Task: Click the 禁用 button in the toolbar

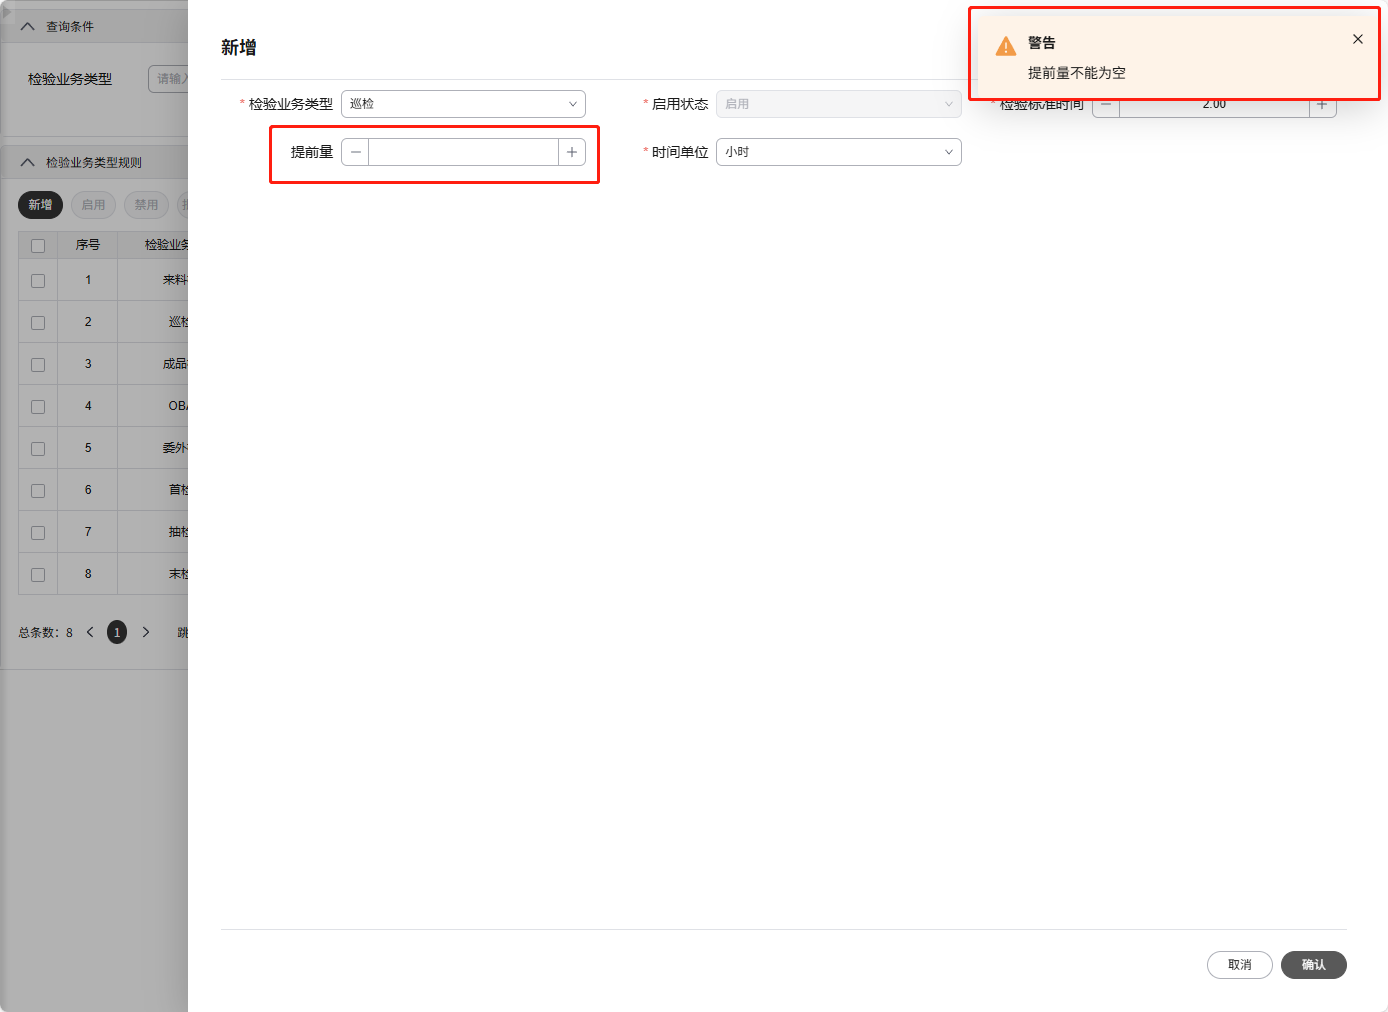Action: [x=146, y=204]
